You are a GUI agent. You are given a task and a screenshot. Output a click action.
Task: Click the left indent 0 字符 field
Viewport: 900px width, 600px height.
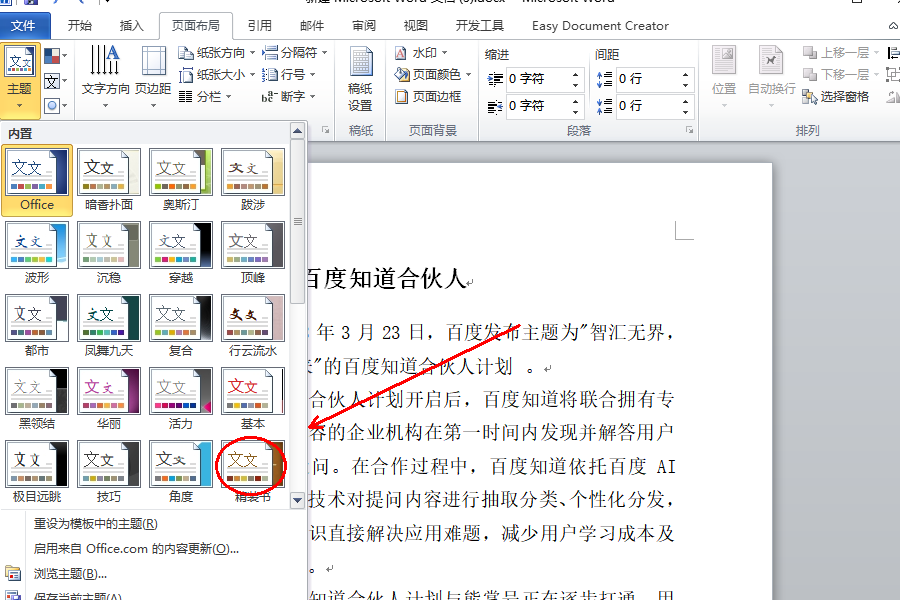pos(538,79)
